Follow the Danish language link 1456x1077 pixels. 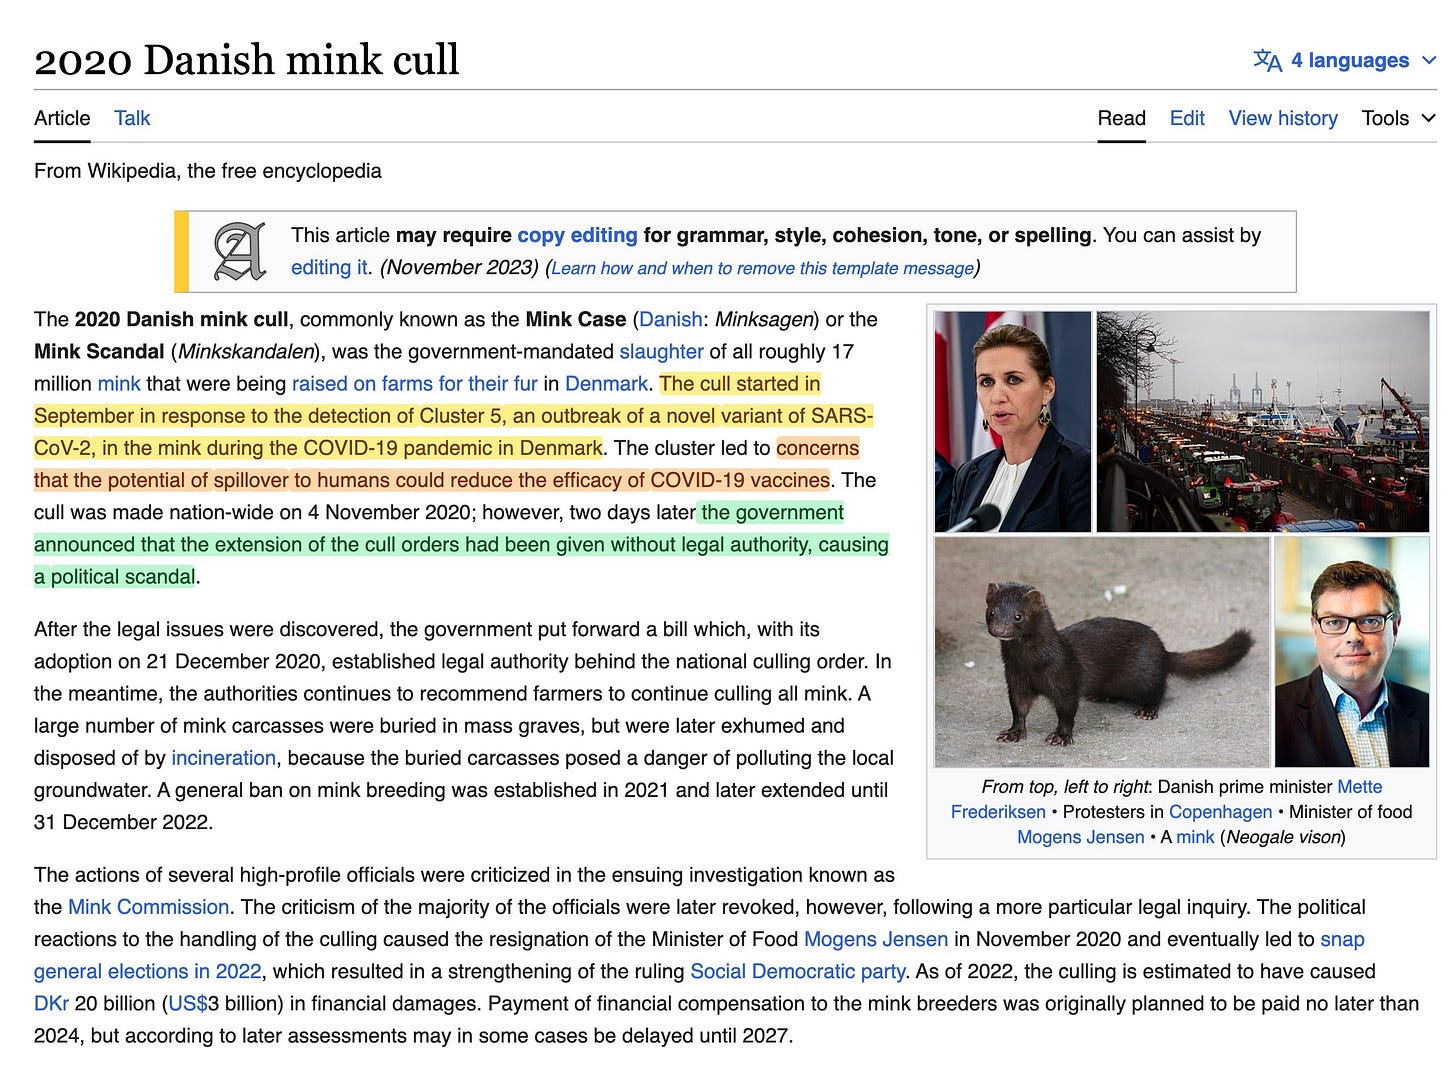670,319
